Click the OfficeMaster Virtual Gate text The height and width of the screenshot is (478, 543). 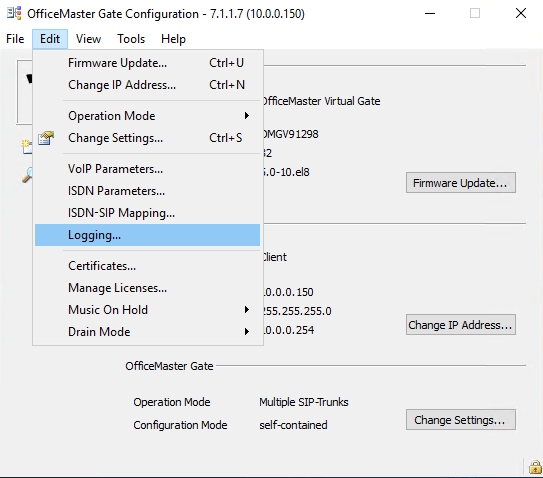[321, 101]
